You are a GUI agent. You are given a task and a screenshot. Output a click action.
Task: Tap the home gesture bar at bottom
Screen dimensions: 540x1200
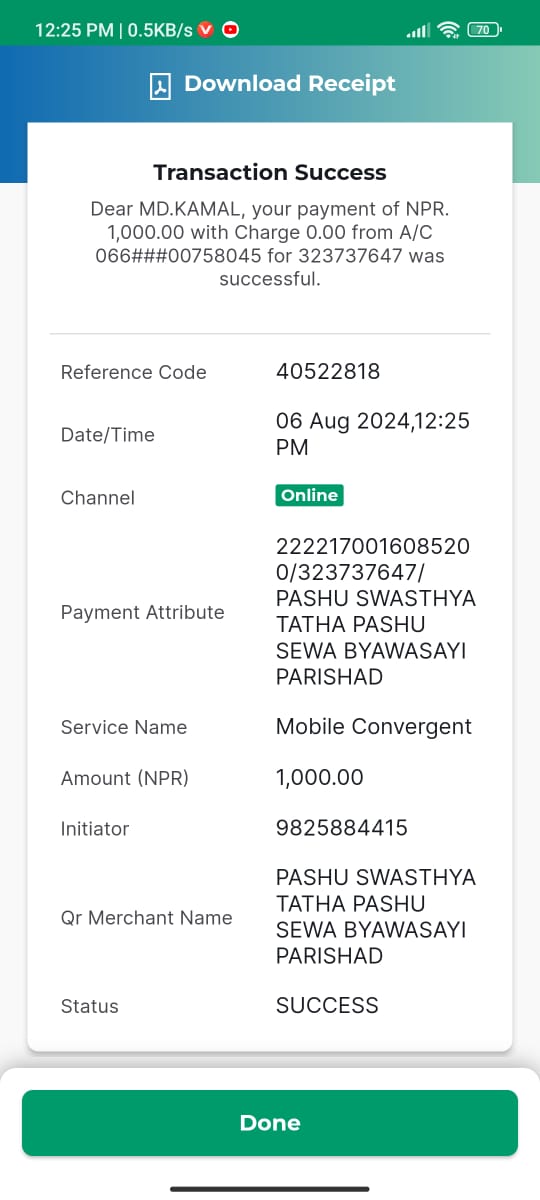coord(270,1188)
